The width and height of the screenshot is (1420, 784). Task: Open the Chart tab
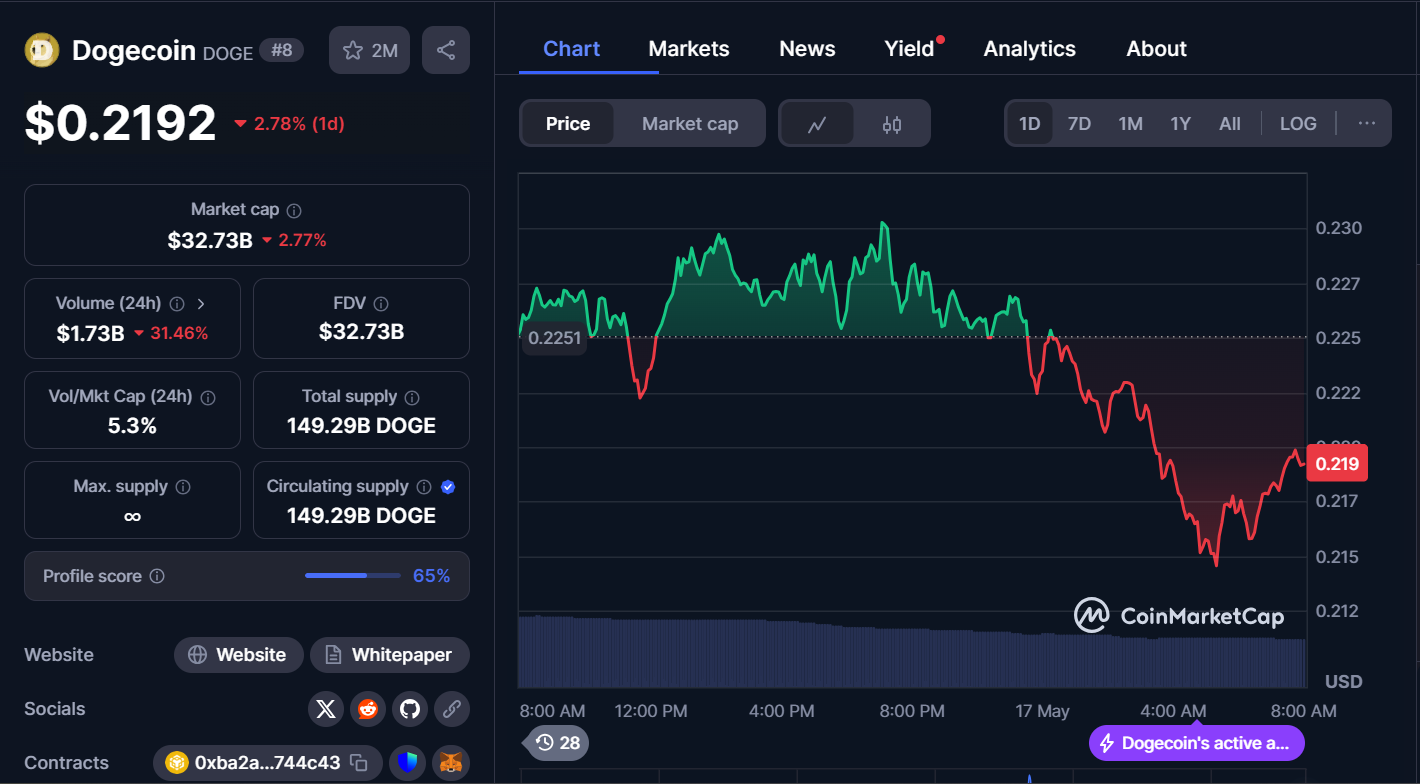tap(572, 49)
